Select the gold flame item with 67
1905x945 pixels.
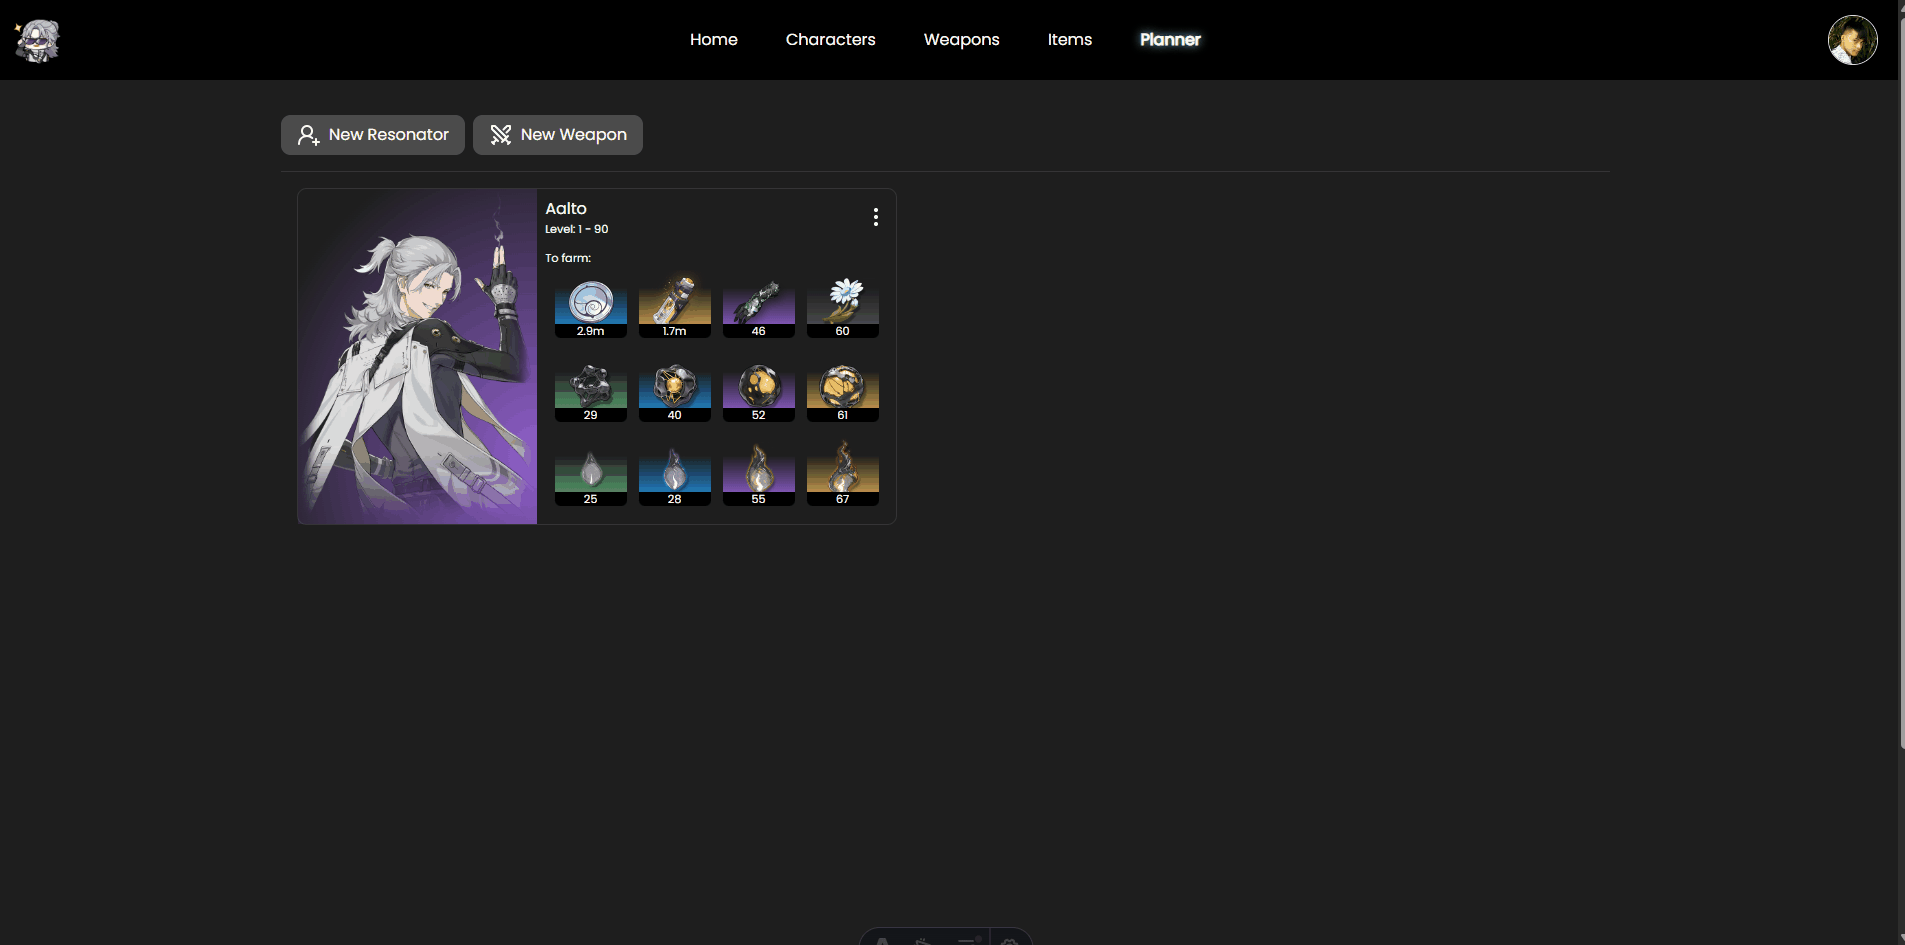pos(843,474)
